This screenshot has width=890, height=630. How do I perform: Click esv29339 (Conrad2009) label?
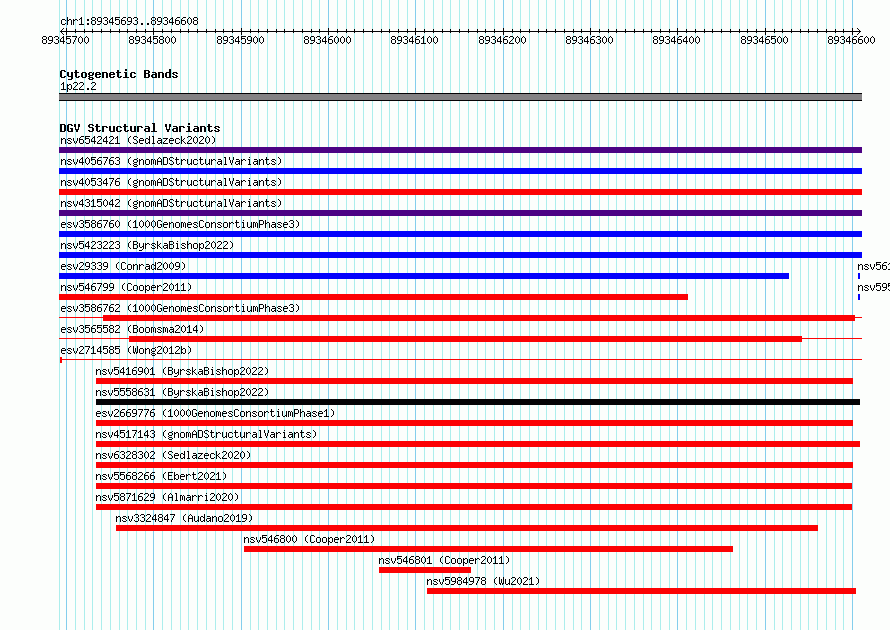point(123,266)
